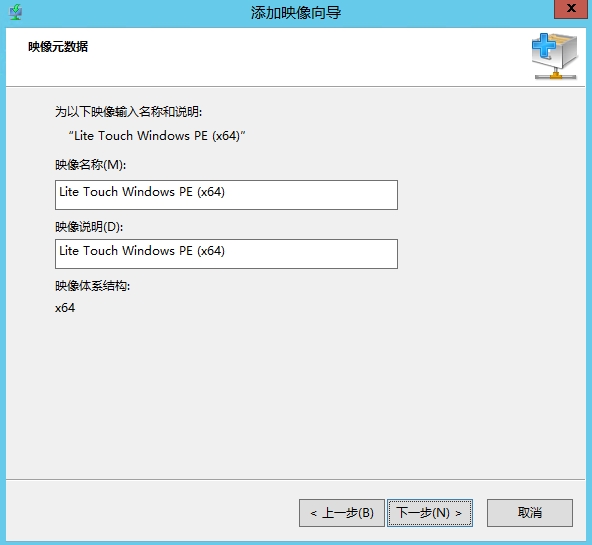Click the quoted "Lite Touch Windows PE (x64)" text
The image size is (592, 545).
(x=157, y=135)
